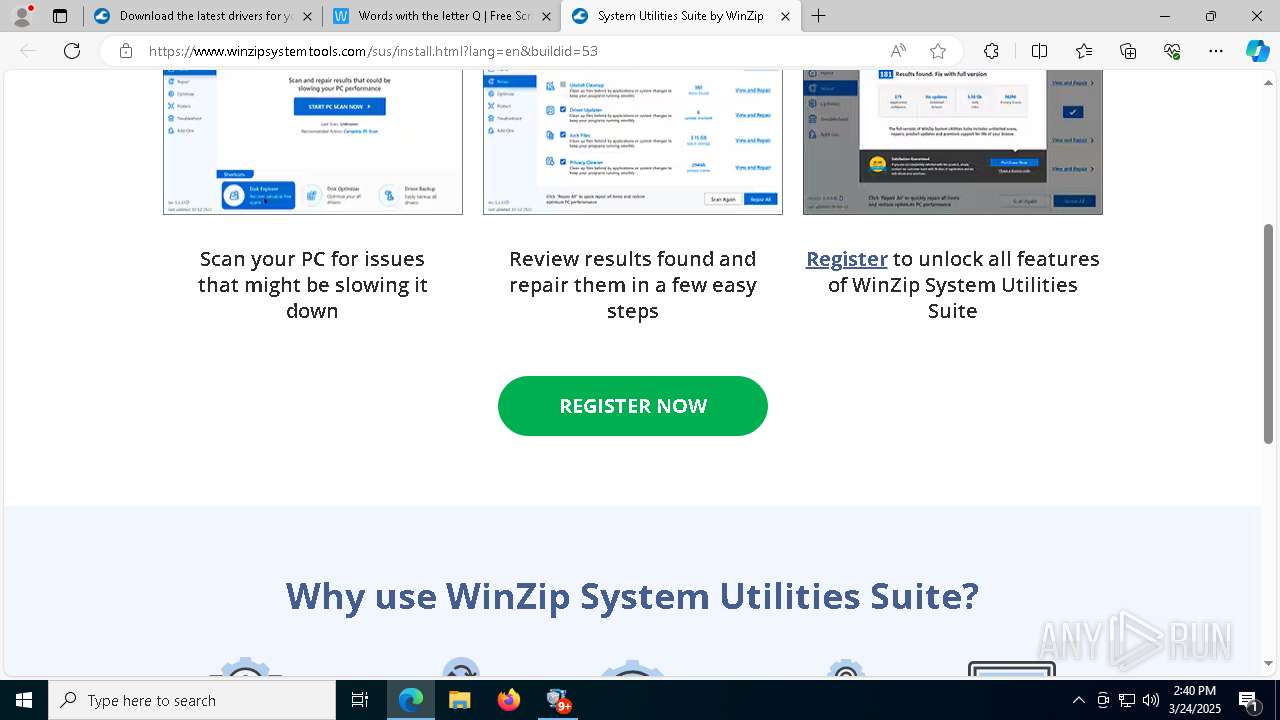The image size is (1280, 720).
Task: Open the Extensions puzzle icon
Action: coord(991,51)
